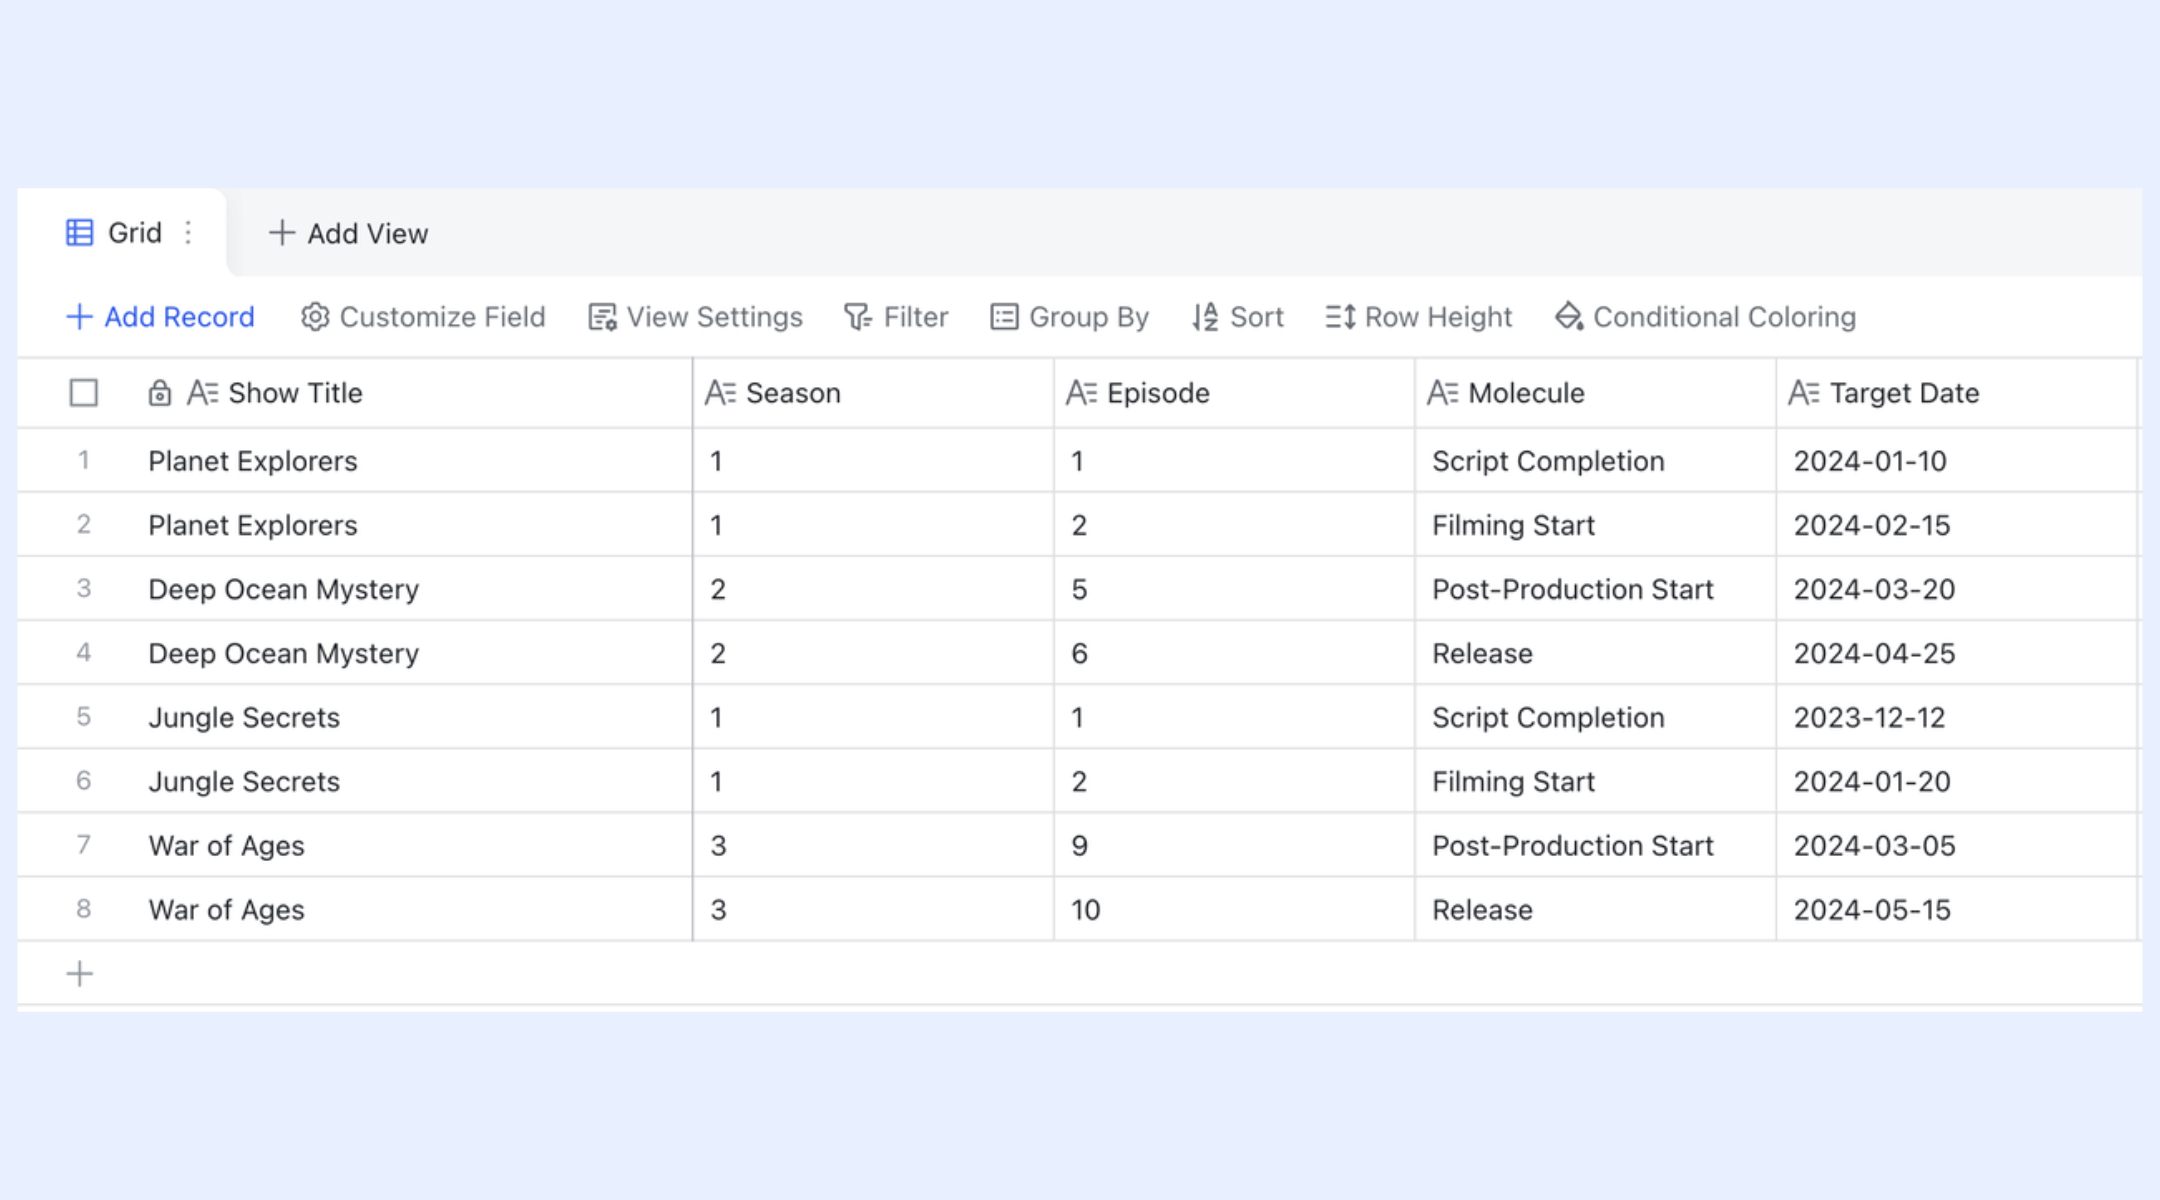Click the Target Date column header
The width and height of the screenshot is (2160, 1200).
(x=1957, y=393)
